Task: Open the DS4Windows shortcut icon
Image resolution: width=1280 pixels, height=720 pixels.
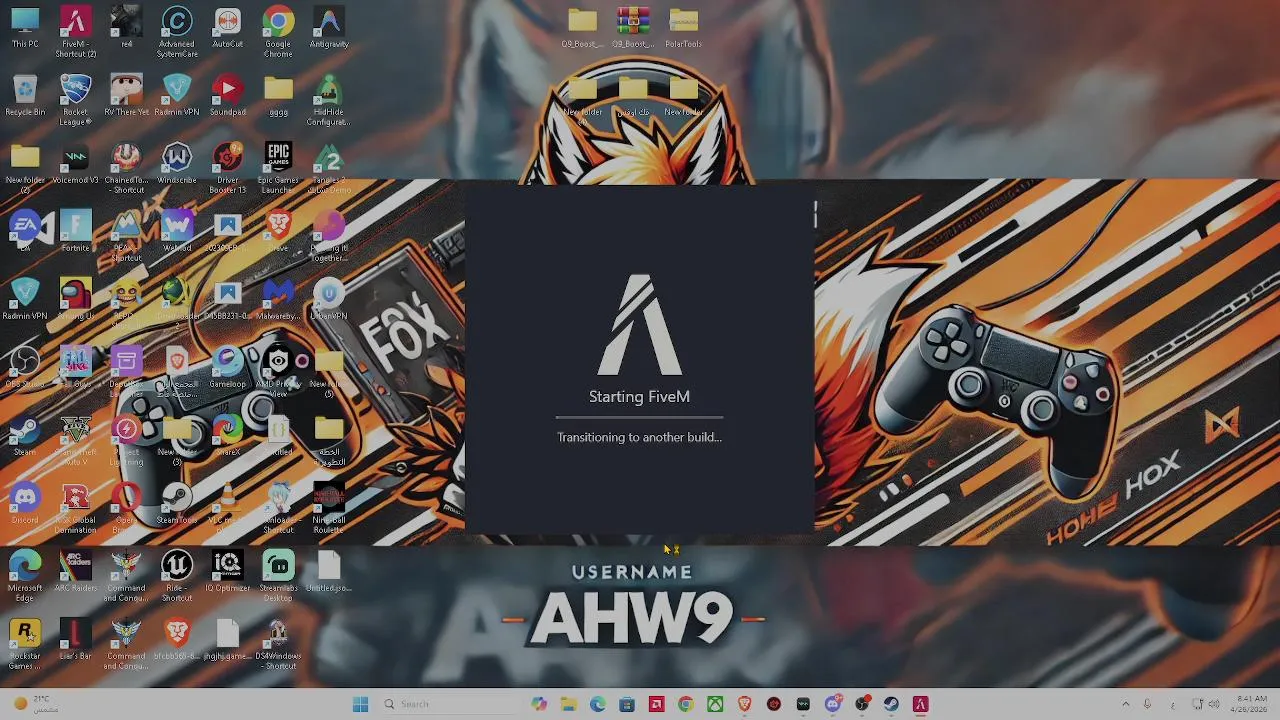Action: 278,644
